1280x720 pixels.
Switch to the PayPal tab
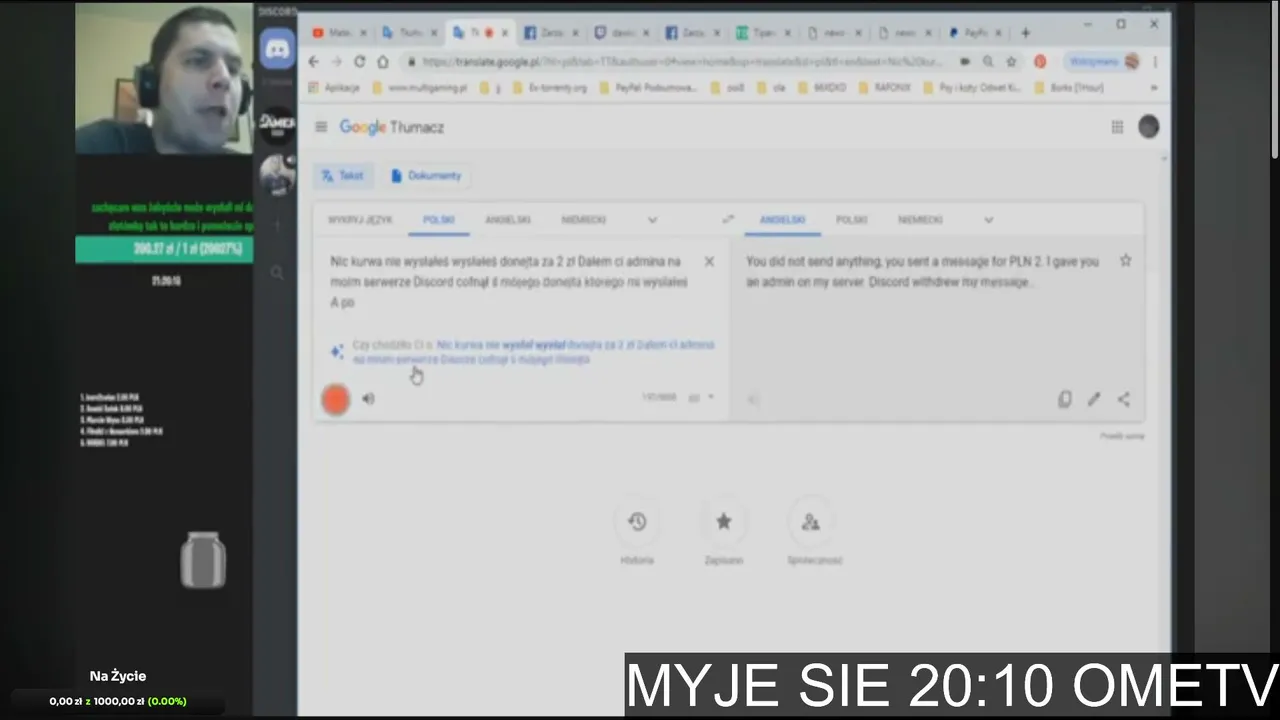click(x=974, y=33)
